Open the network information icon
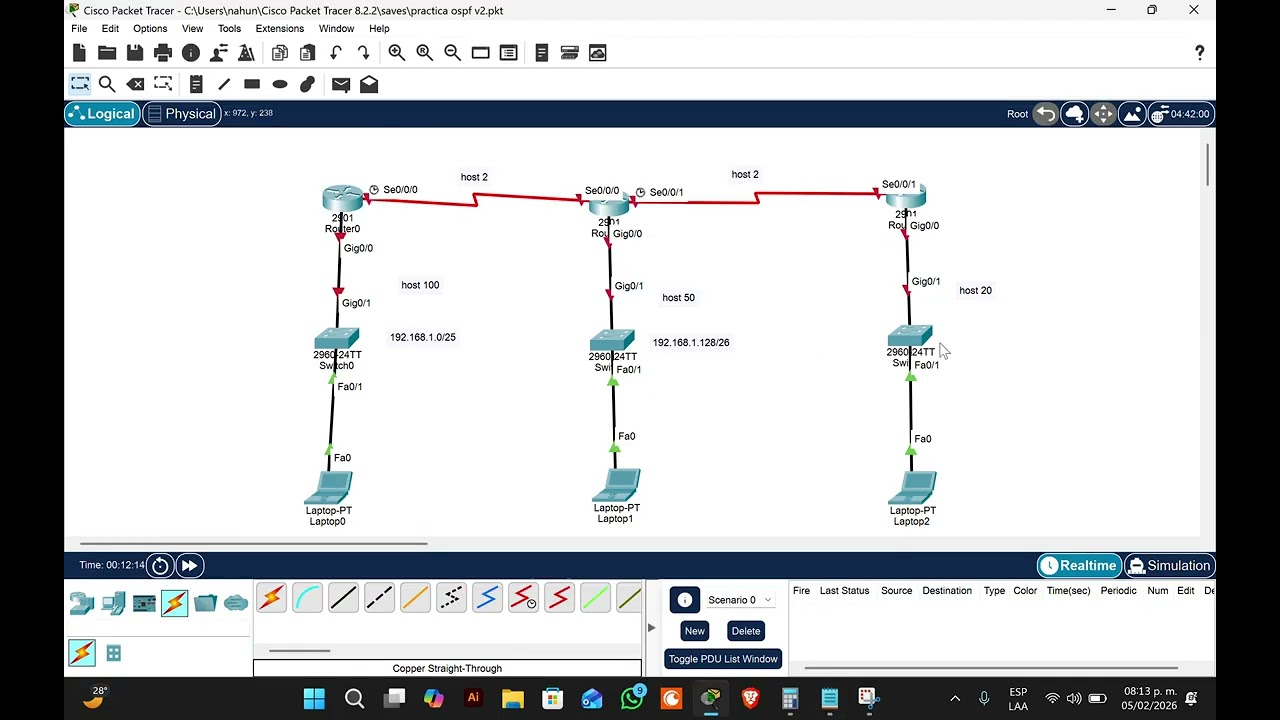The width and height of the screenshot is (1280, 720). point(191,53)
